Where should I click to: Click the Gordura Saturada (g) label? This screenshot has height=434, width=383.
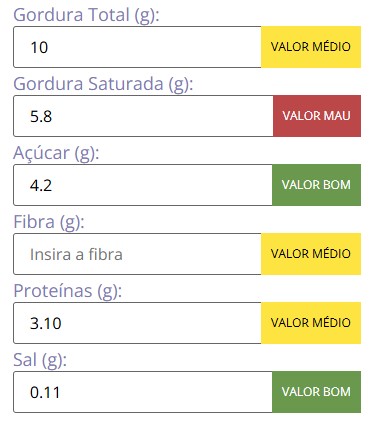103,84
